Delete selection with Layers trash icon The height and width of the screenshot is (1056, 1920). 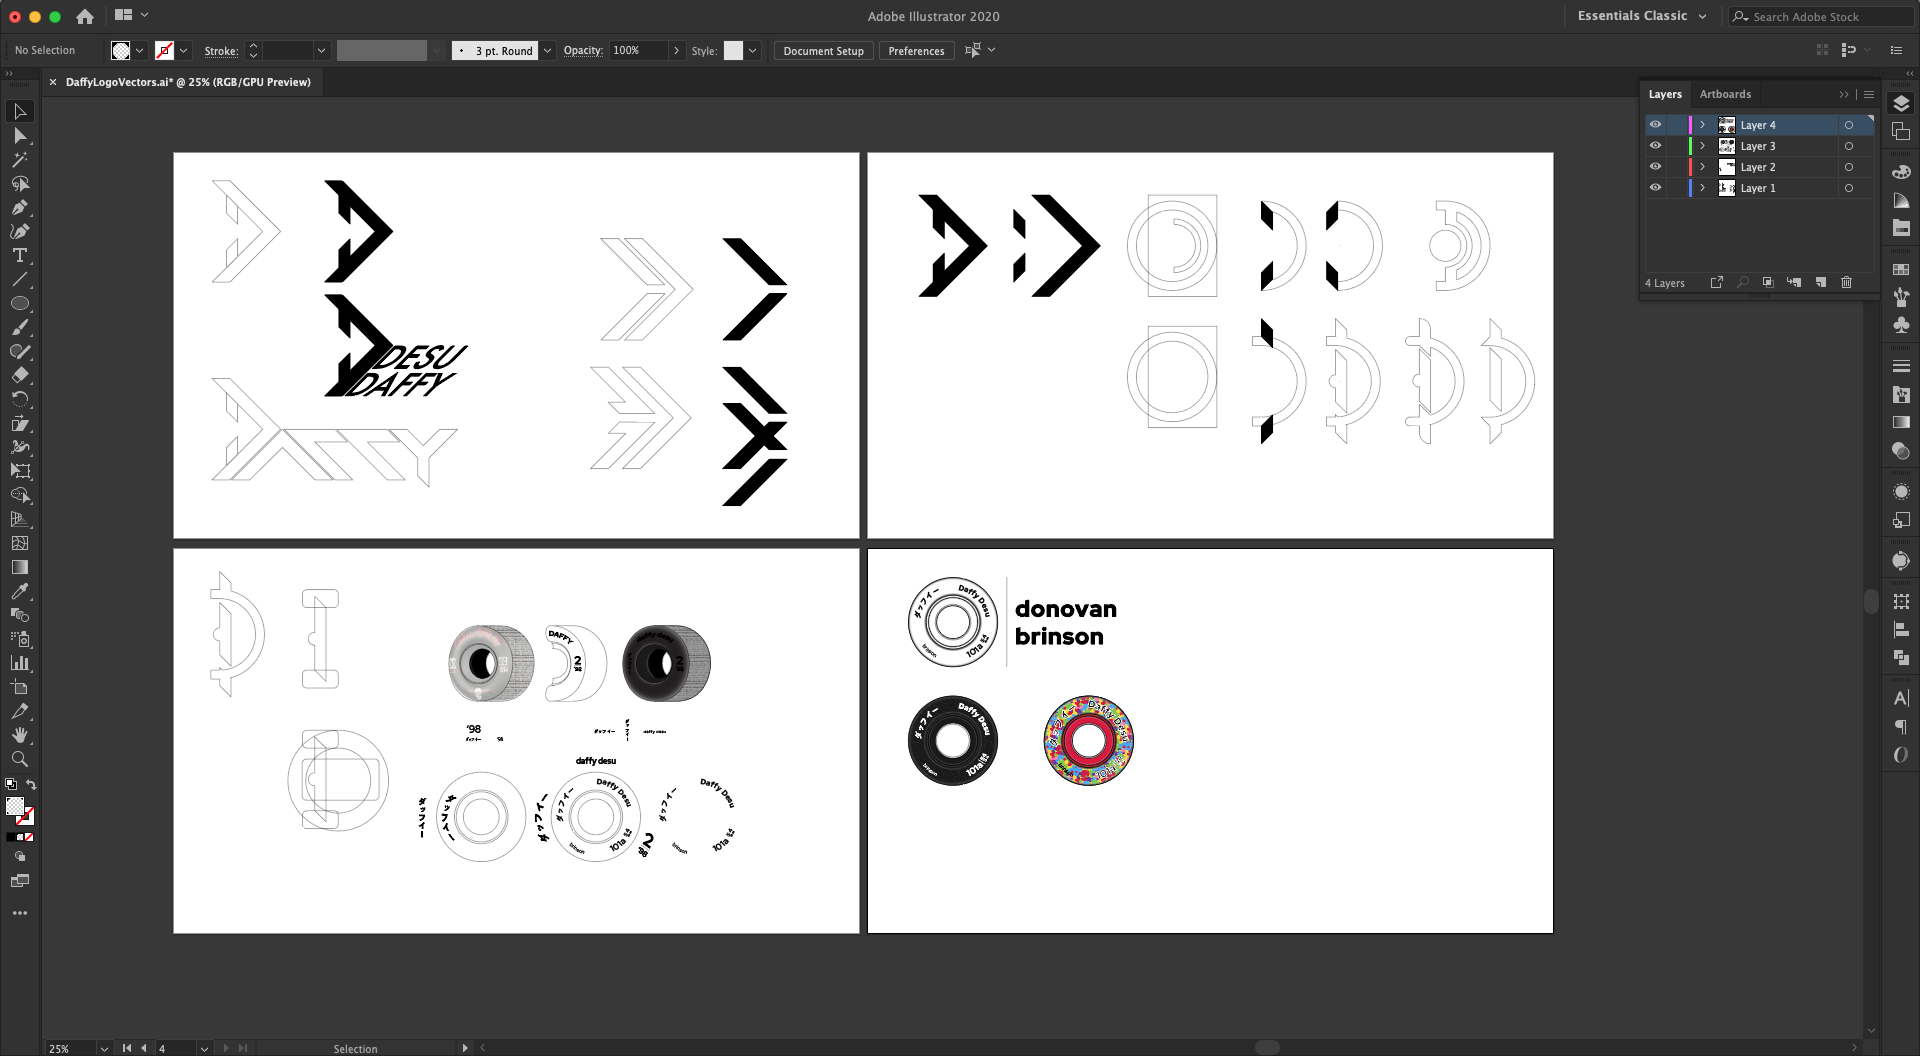[1846, 283]
